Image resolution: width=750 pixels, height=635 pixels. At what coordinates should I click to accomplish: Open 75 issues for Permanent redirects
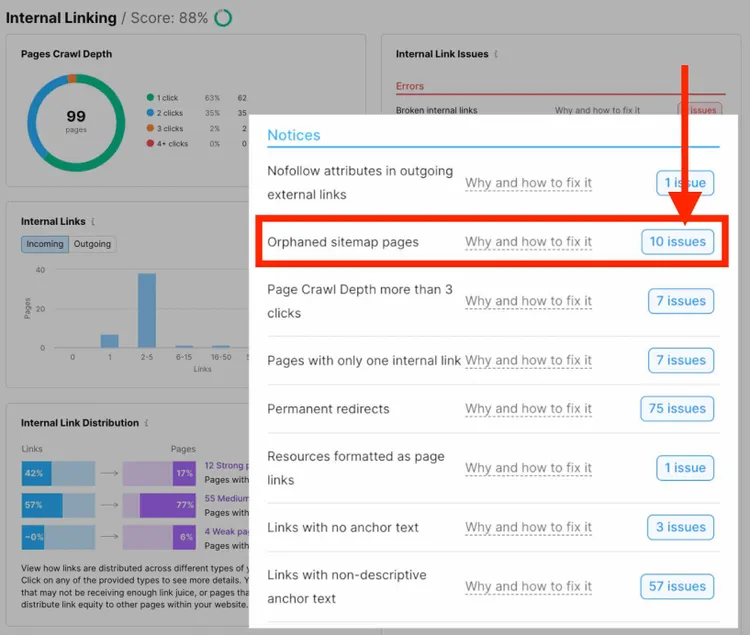tap(677, 408)
